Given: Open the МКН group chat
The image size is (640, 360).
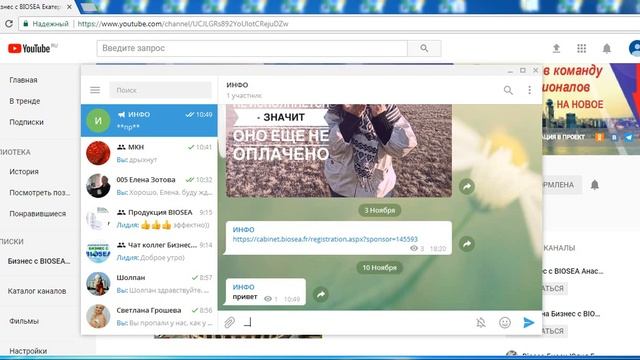Looking at the screenshot, I should tap(149, 153).
